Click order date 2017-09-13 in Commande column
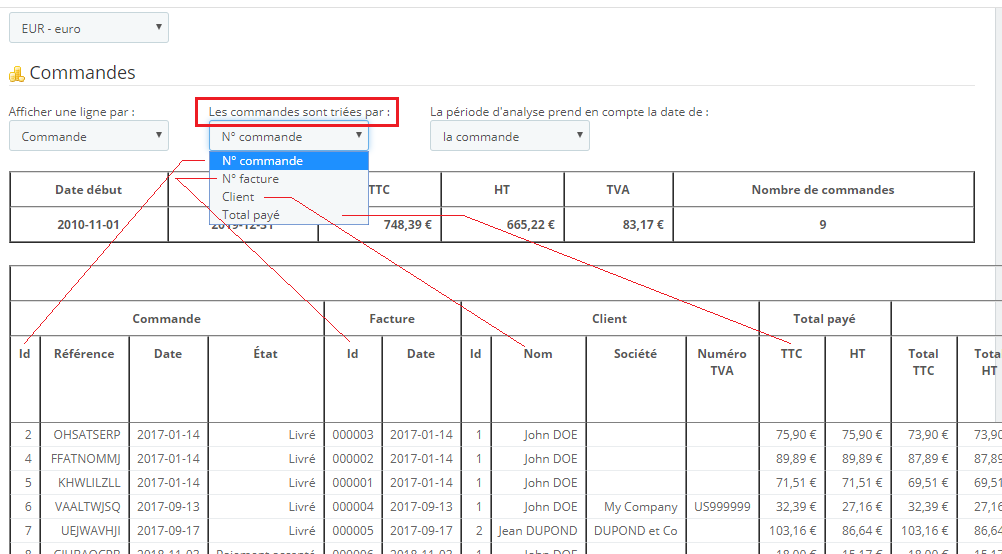 coord(168,507)
